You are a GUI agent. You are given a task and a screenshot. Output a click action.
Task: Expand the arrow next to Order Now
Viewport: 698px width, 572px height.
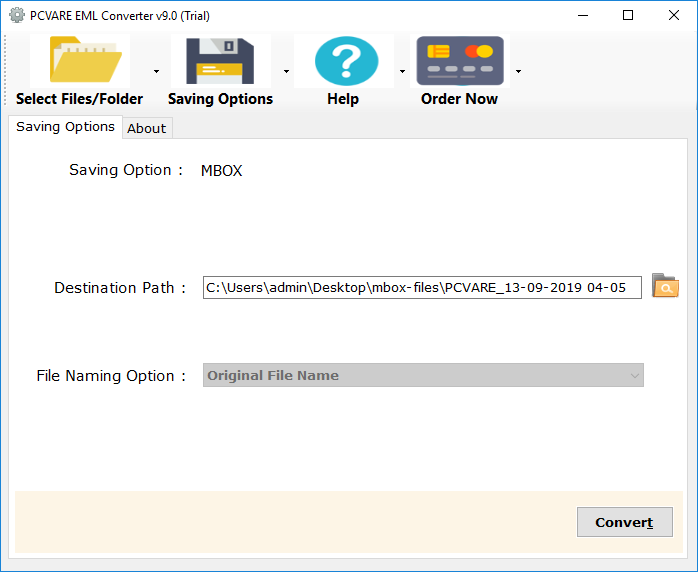coord(519,71)
